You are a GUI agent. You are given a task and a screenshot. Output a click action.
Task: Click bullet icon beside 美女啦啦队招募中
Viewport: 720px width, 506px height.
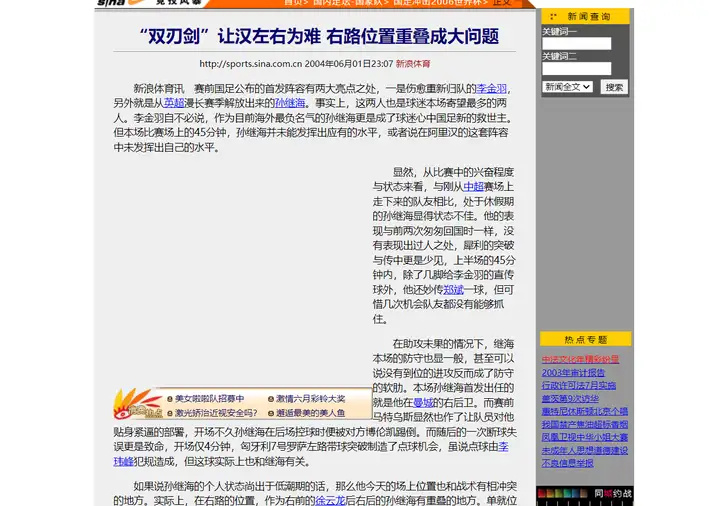pos(169,398)
